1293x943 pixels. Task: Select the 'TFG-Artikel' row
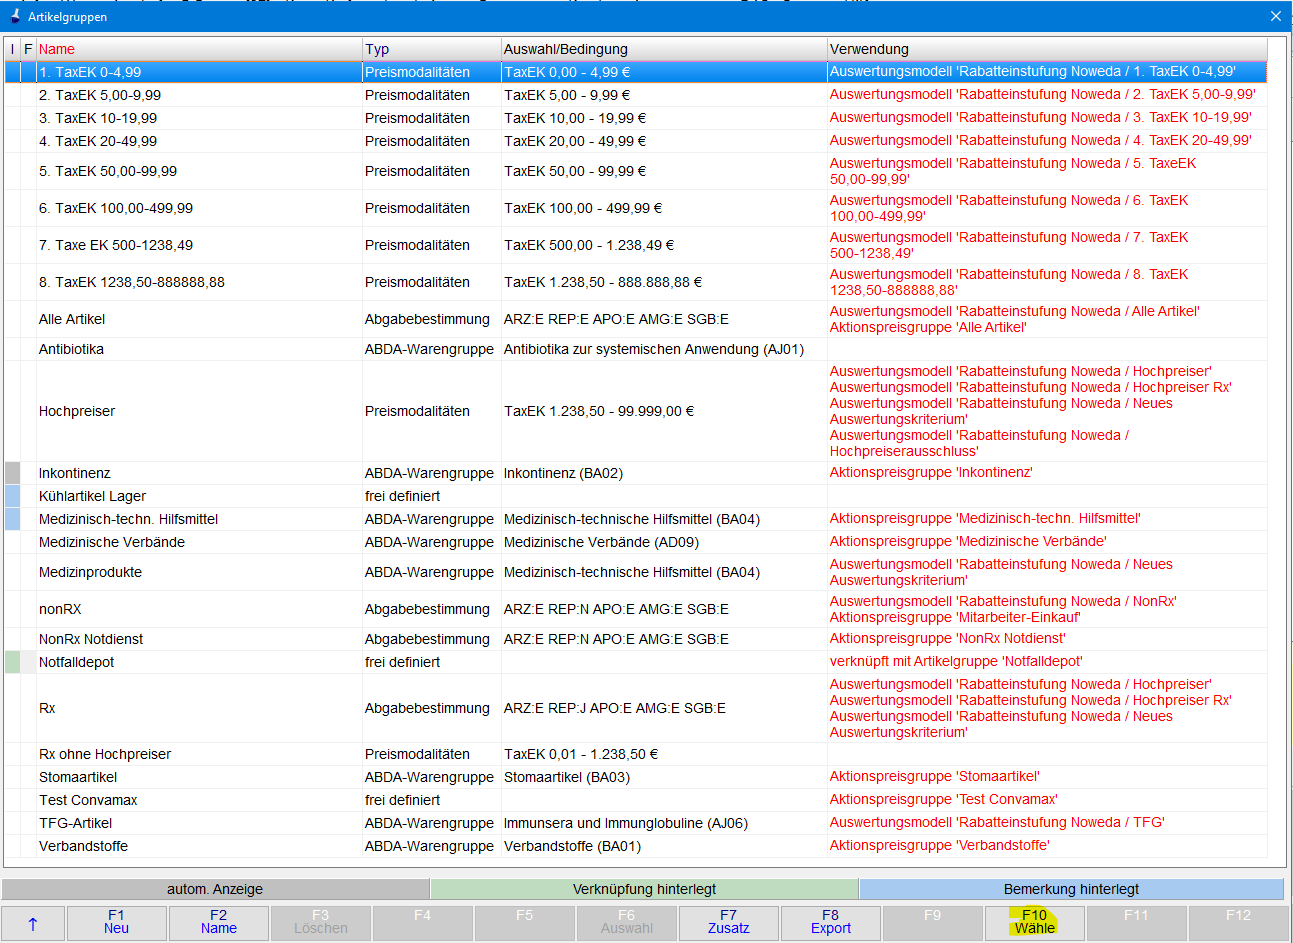(636, 823)
